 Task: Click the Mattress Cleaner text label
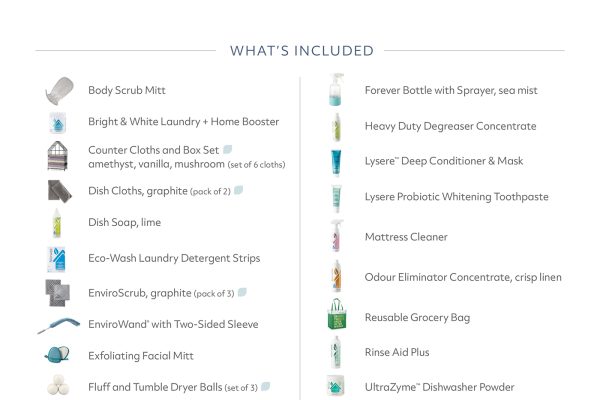coord(406,237)
